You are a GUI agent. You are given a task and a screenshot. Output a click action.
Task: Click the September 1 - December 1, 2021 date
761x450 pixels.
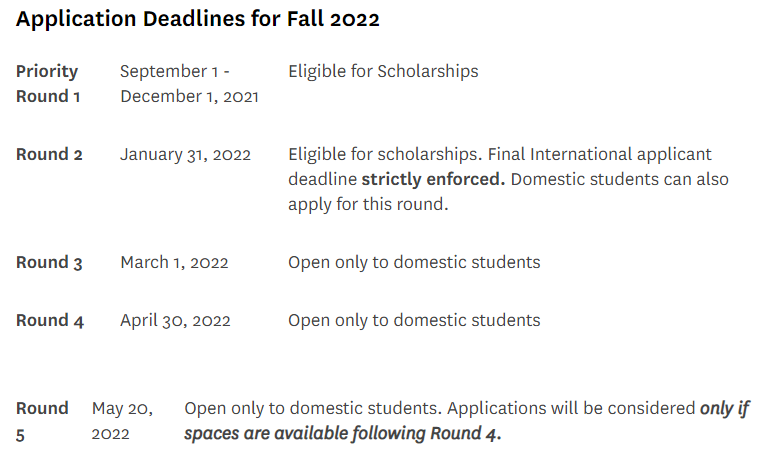coord(189,83)
